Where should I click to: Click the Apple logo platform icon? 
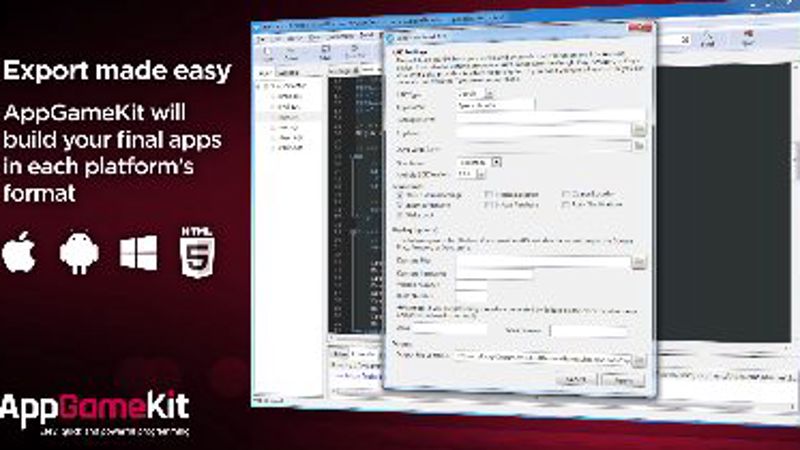(x=19, y=253)
